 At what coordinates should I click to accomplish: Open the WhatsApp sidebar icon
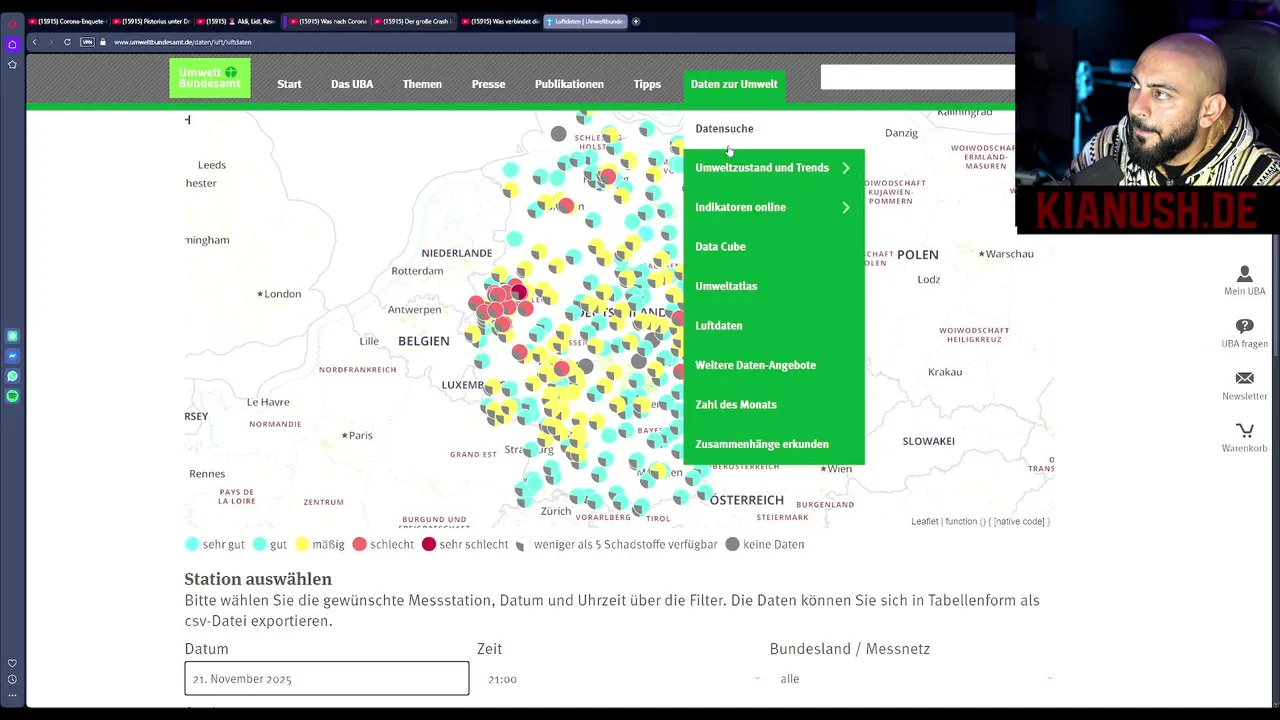(x=12, y=376)
